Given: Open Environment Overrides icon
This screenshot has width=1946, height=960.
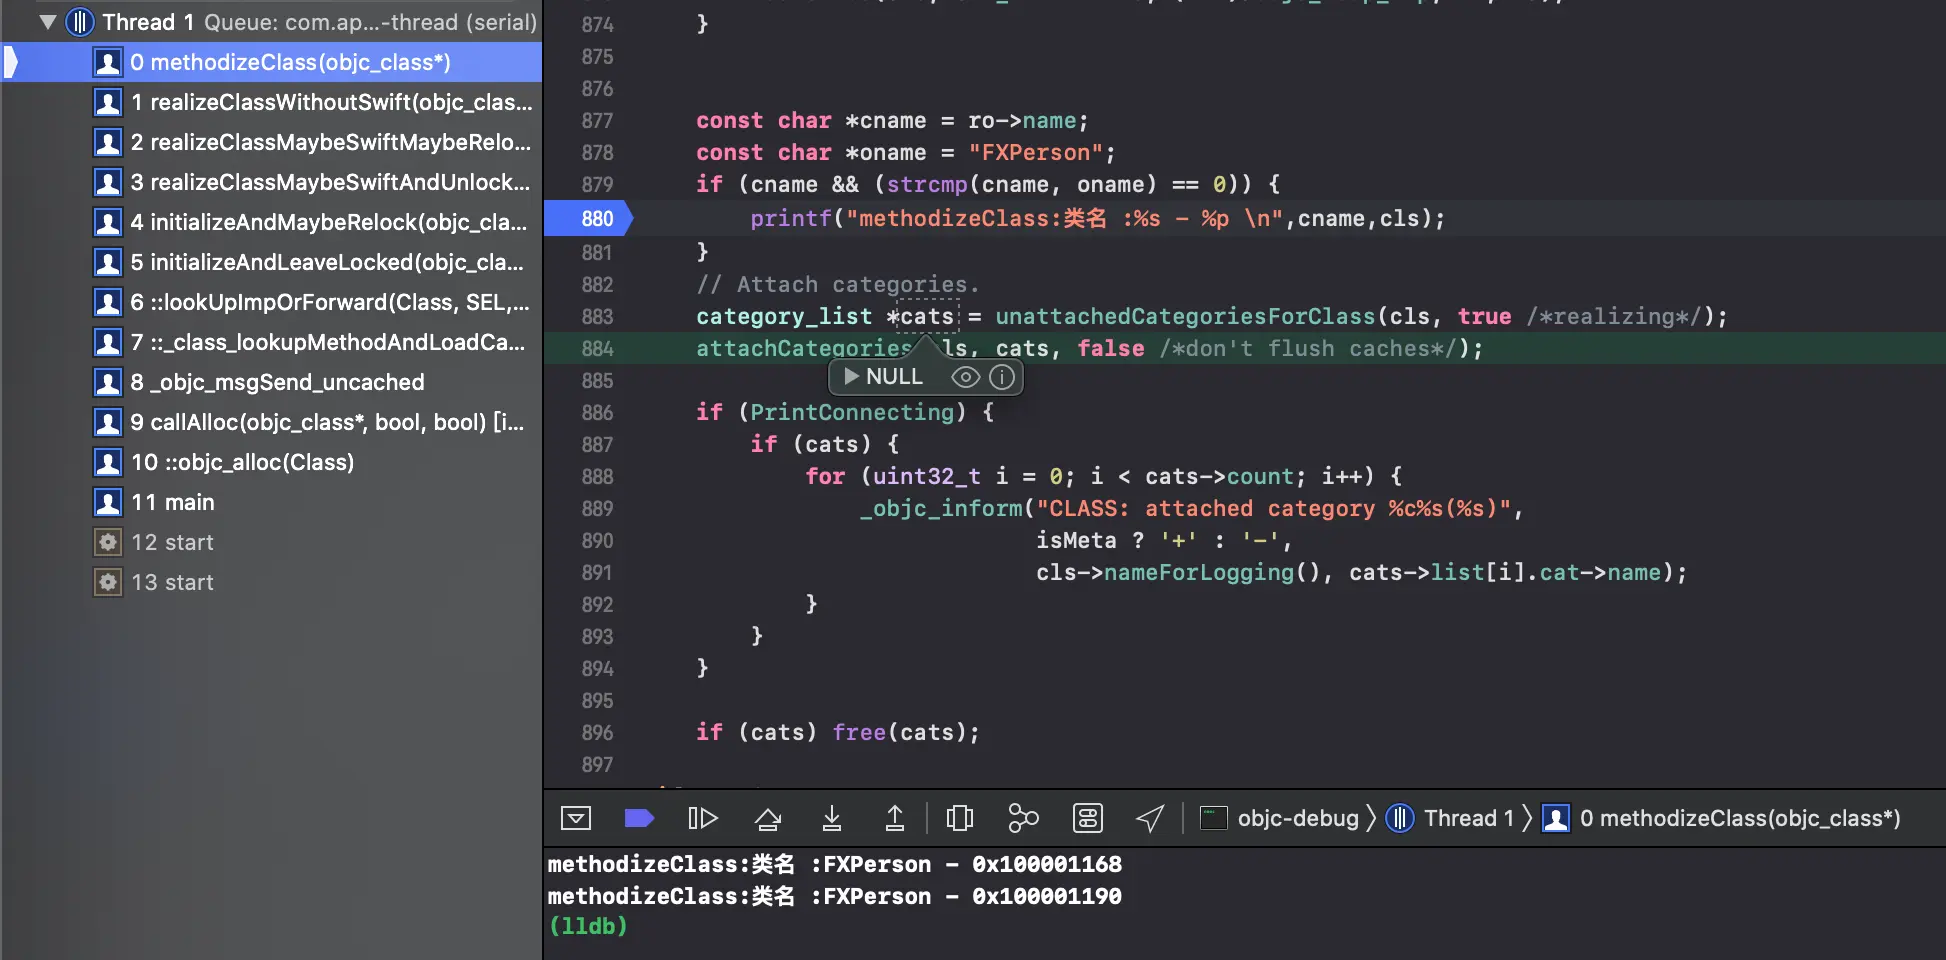Looking at the screenshot, I should pyautogui.click(x=1088, y=818).
